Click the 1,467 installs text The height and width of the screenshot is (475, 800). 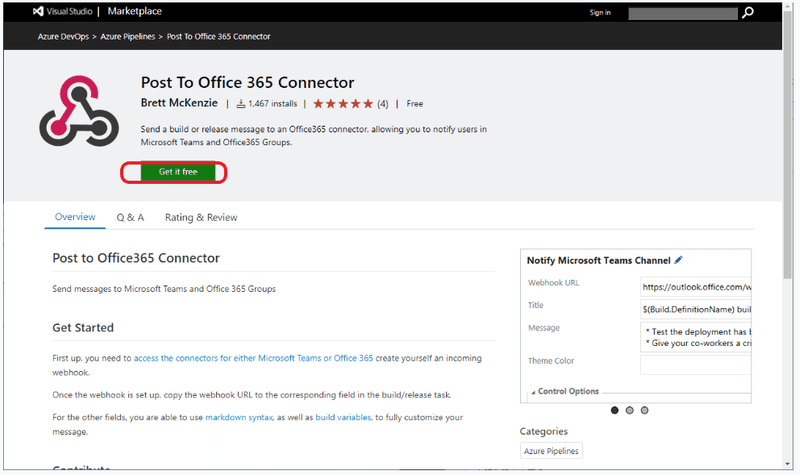point(272,104)
